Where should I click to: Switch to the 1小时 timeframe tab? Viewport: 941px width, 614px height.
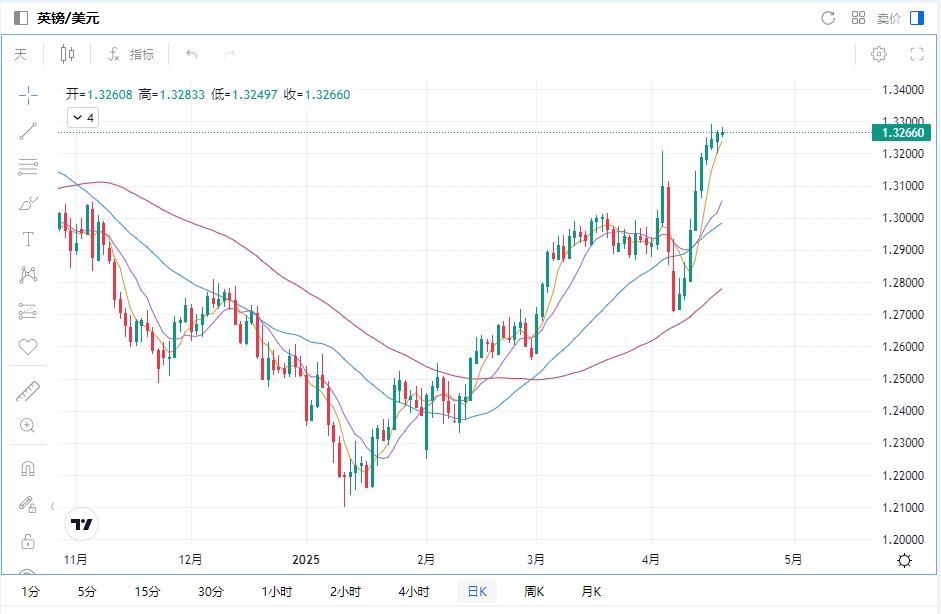276,591
